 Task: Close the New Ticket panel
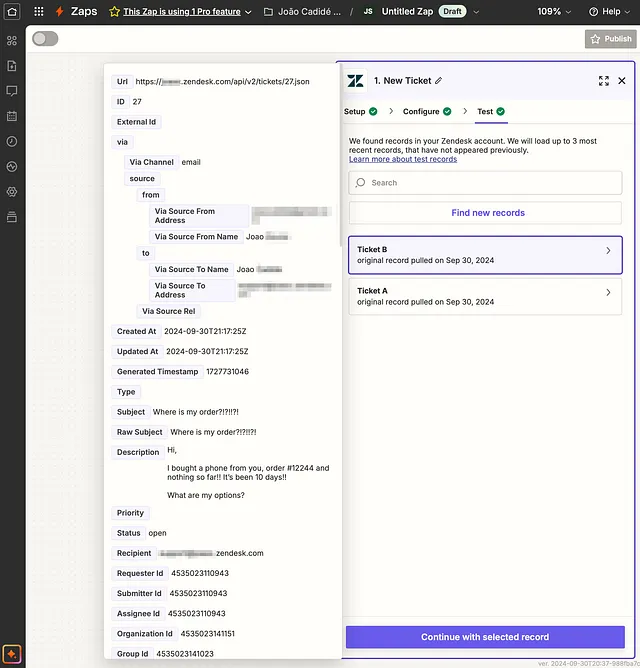[x=622, y=81]
